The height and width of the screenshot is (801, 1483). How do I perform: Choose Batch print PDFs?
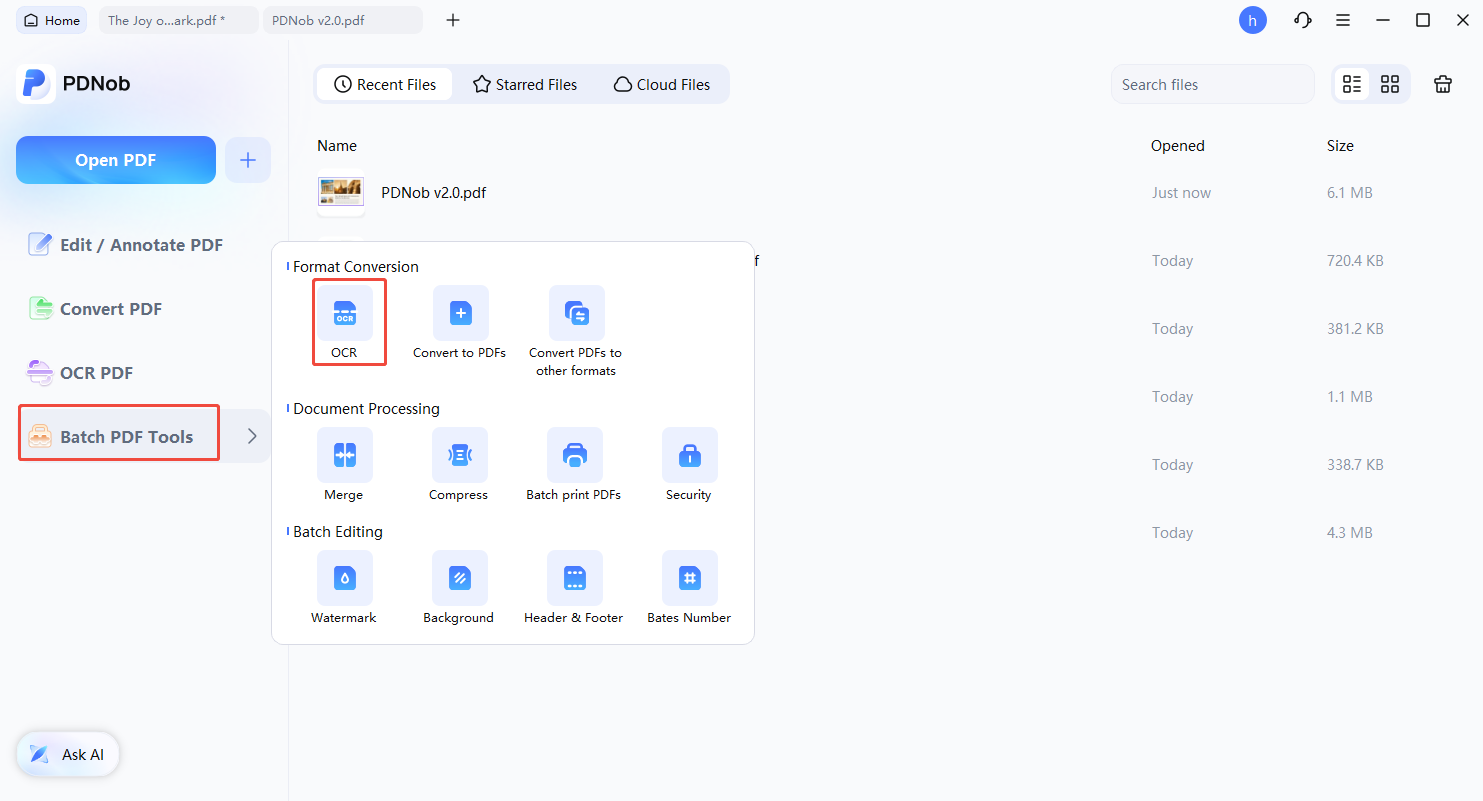(574, 455)
